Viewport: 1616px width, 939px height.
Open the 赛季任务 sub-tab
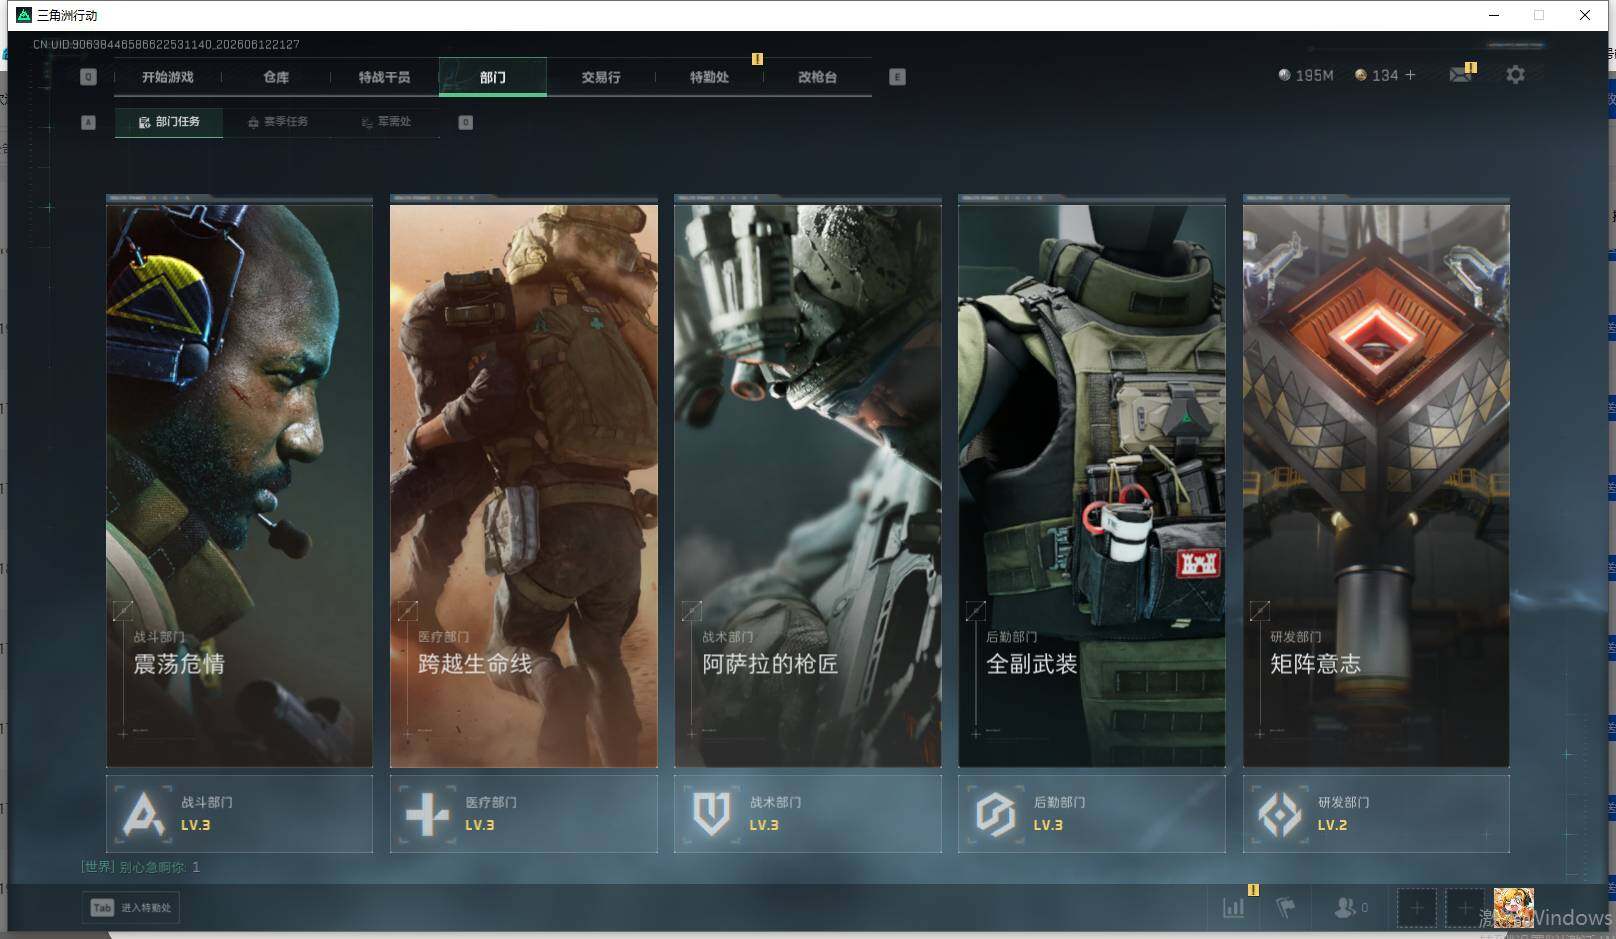pyautogui.click(x=278, y=122)
